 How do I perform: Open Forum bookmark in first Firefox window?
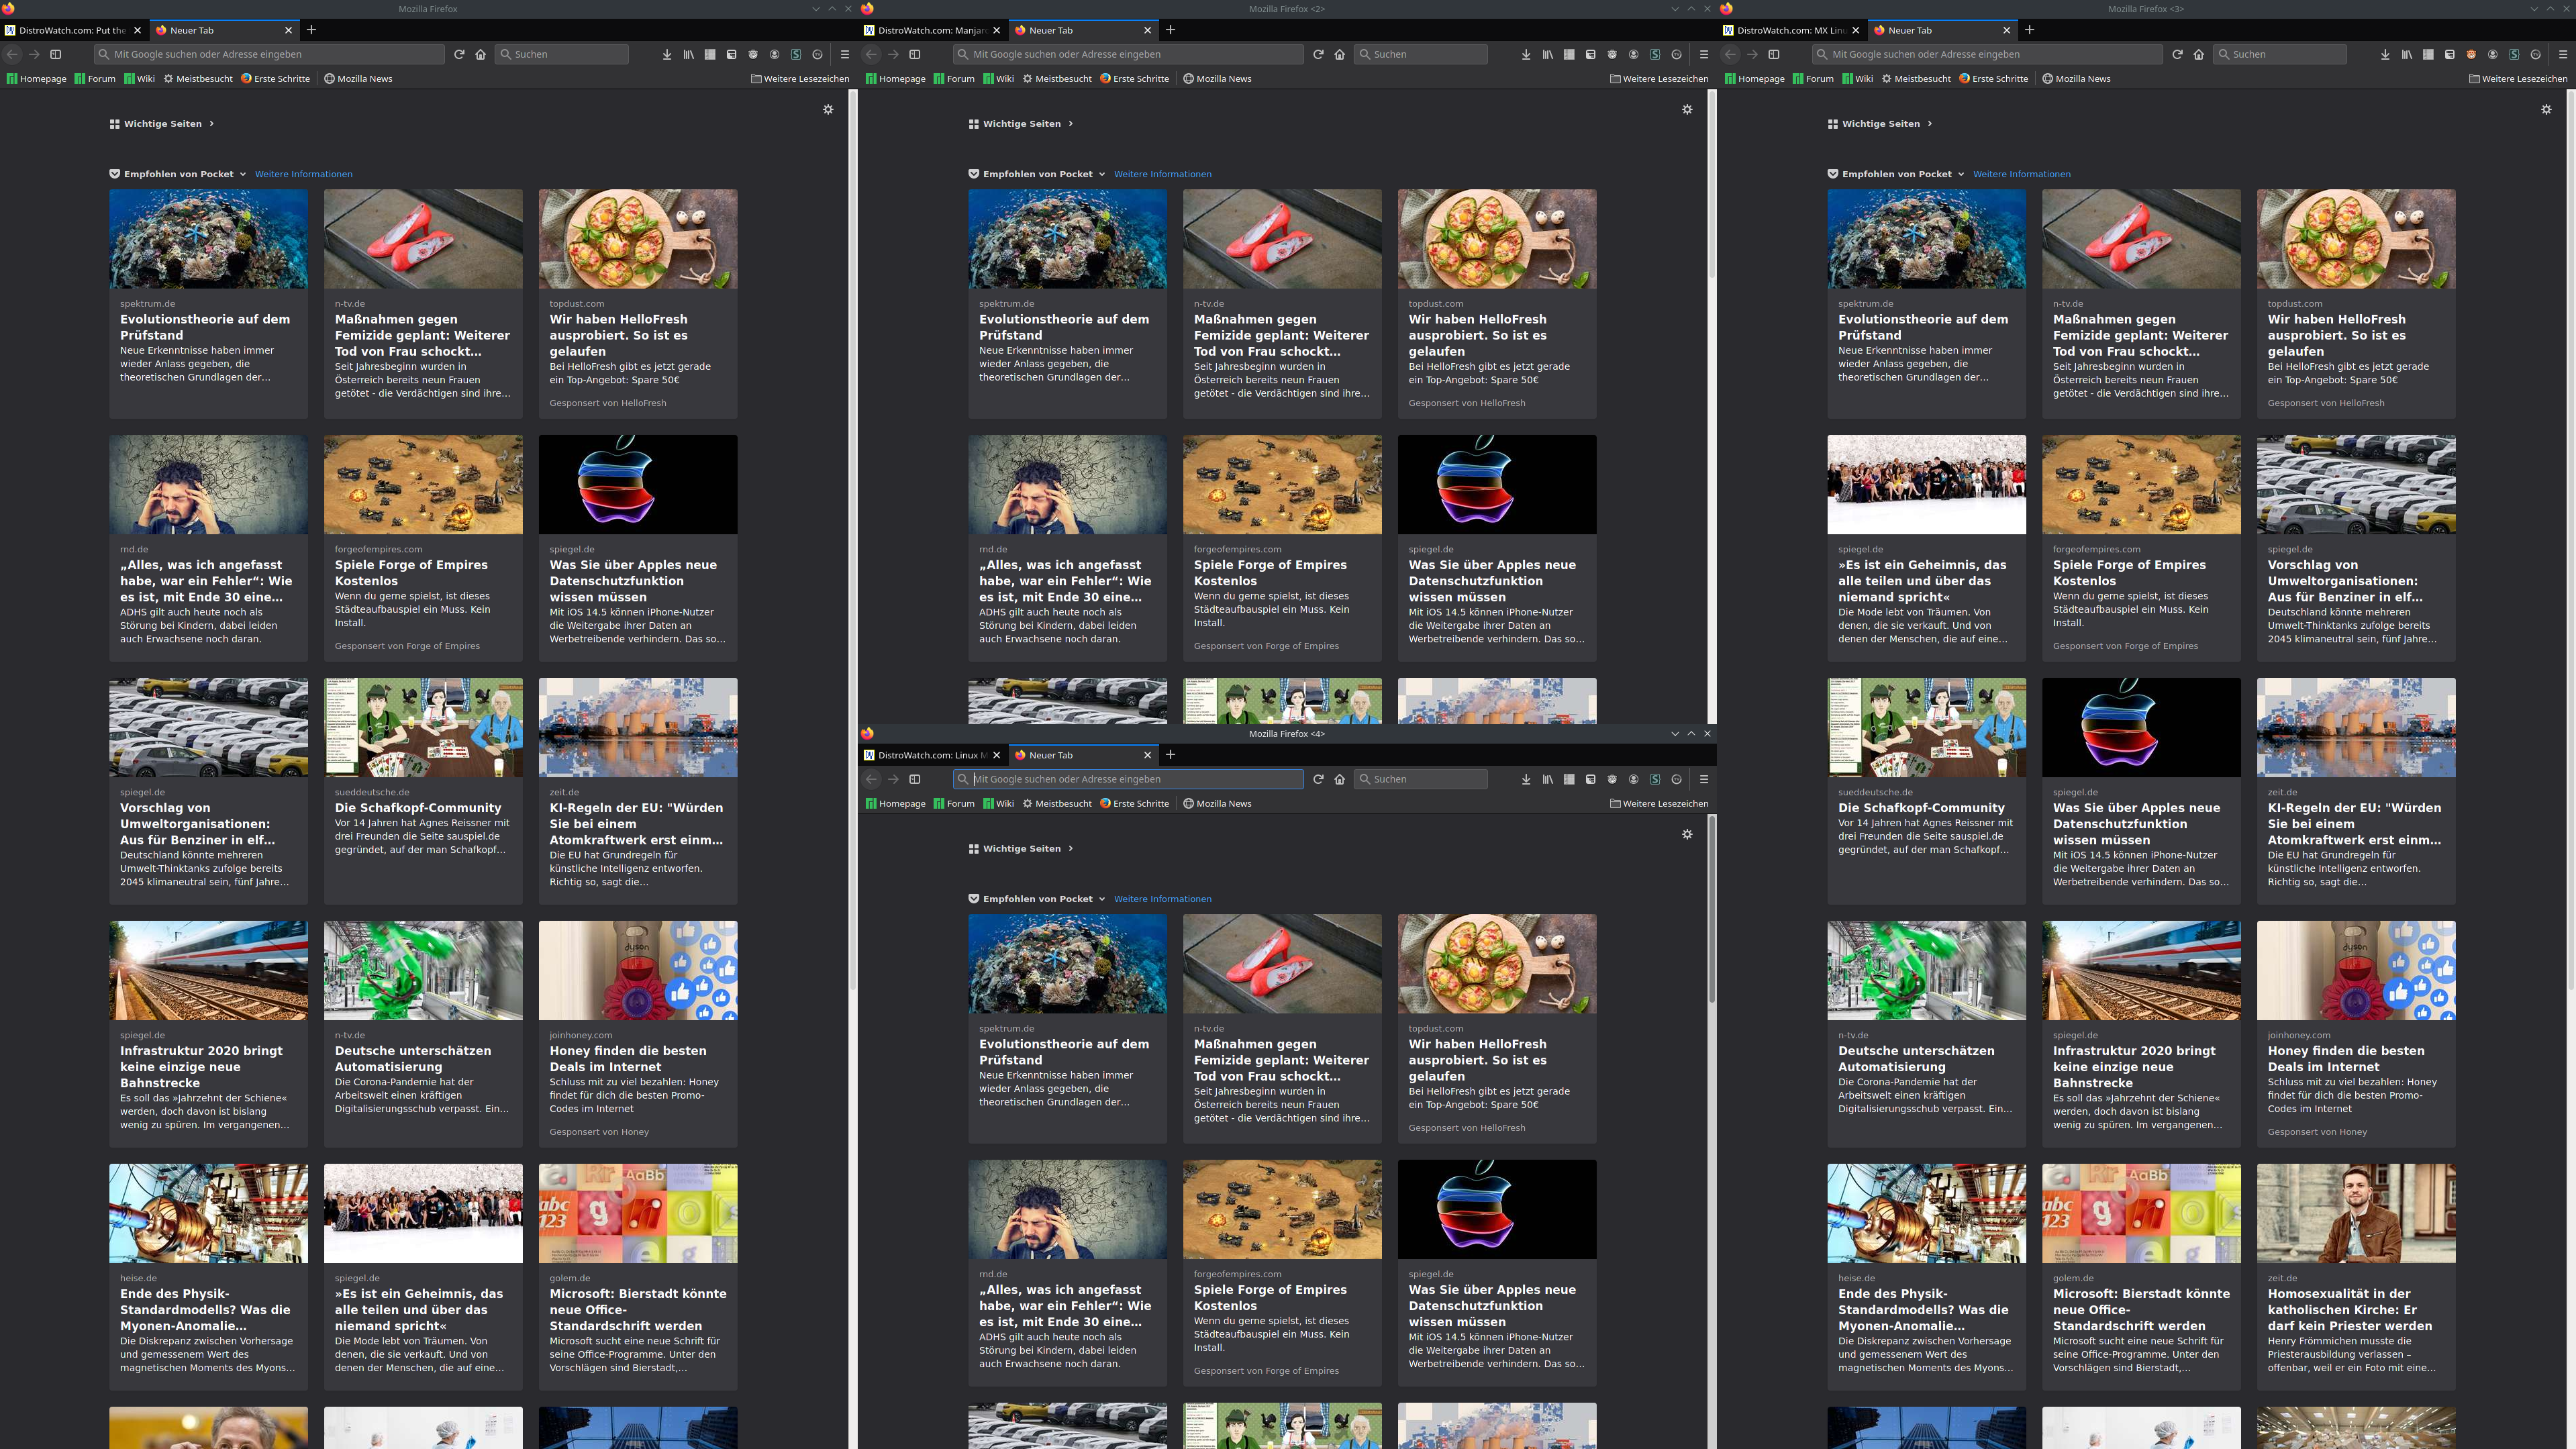(95, 79)
